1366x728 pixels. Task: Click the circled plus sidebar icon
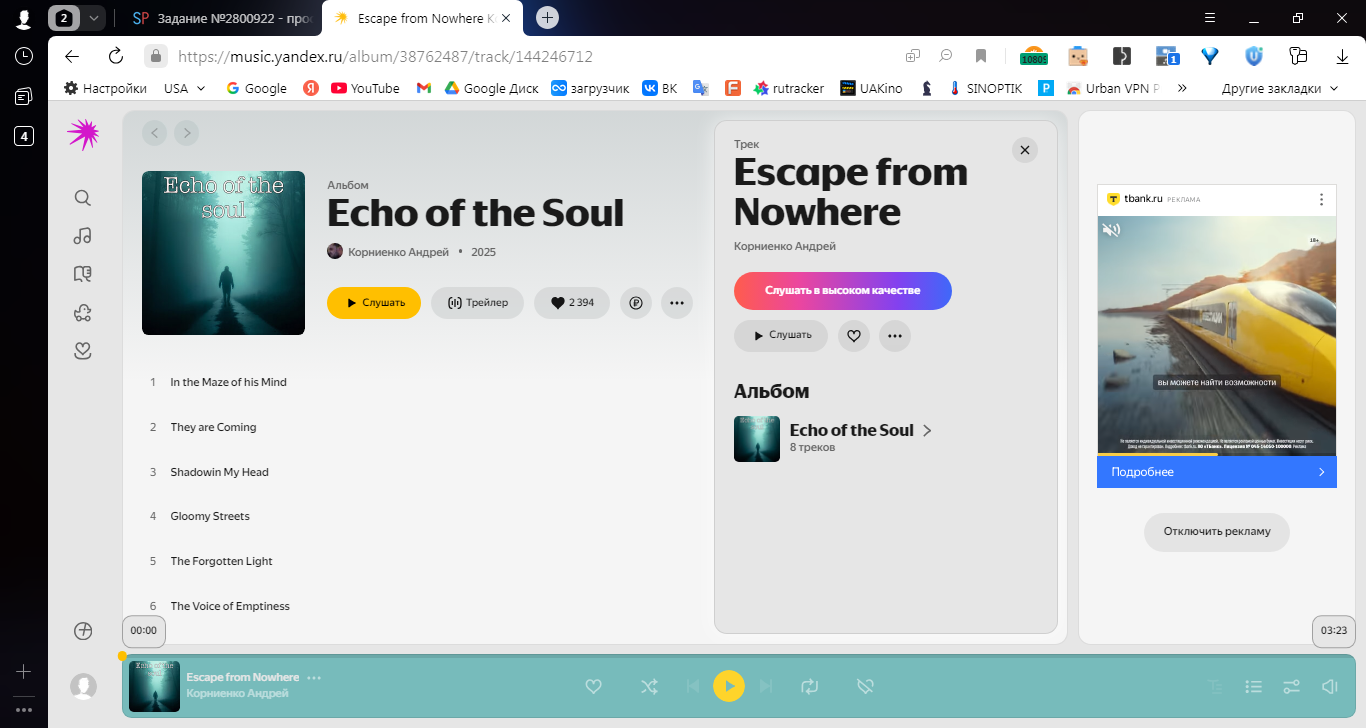[x=83, y=631]
